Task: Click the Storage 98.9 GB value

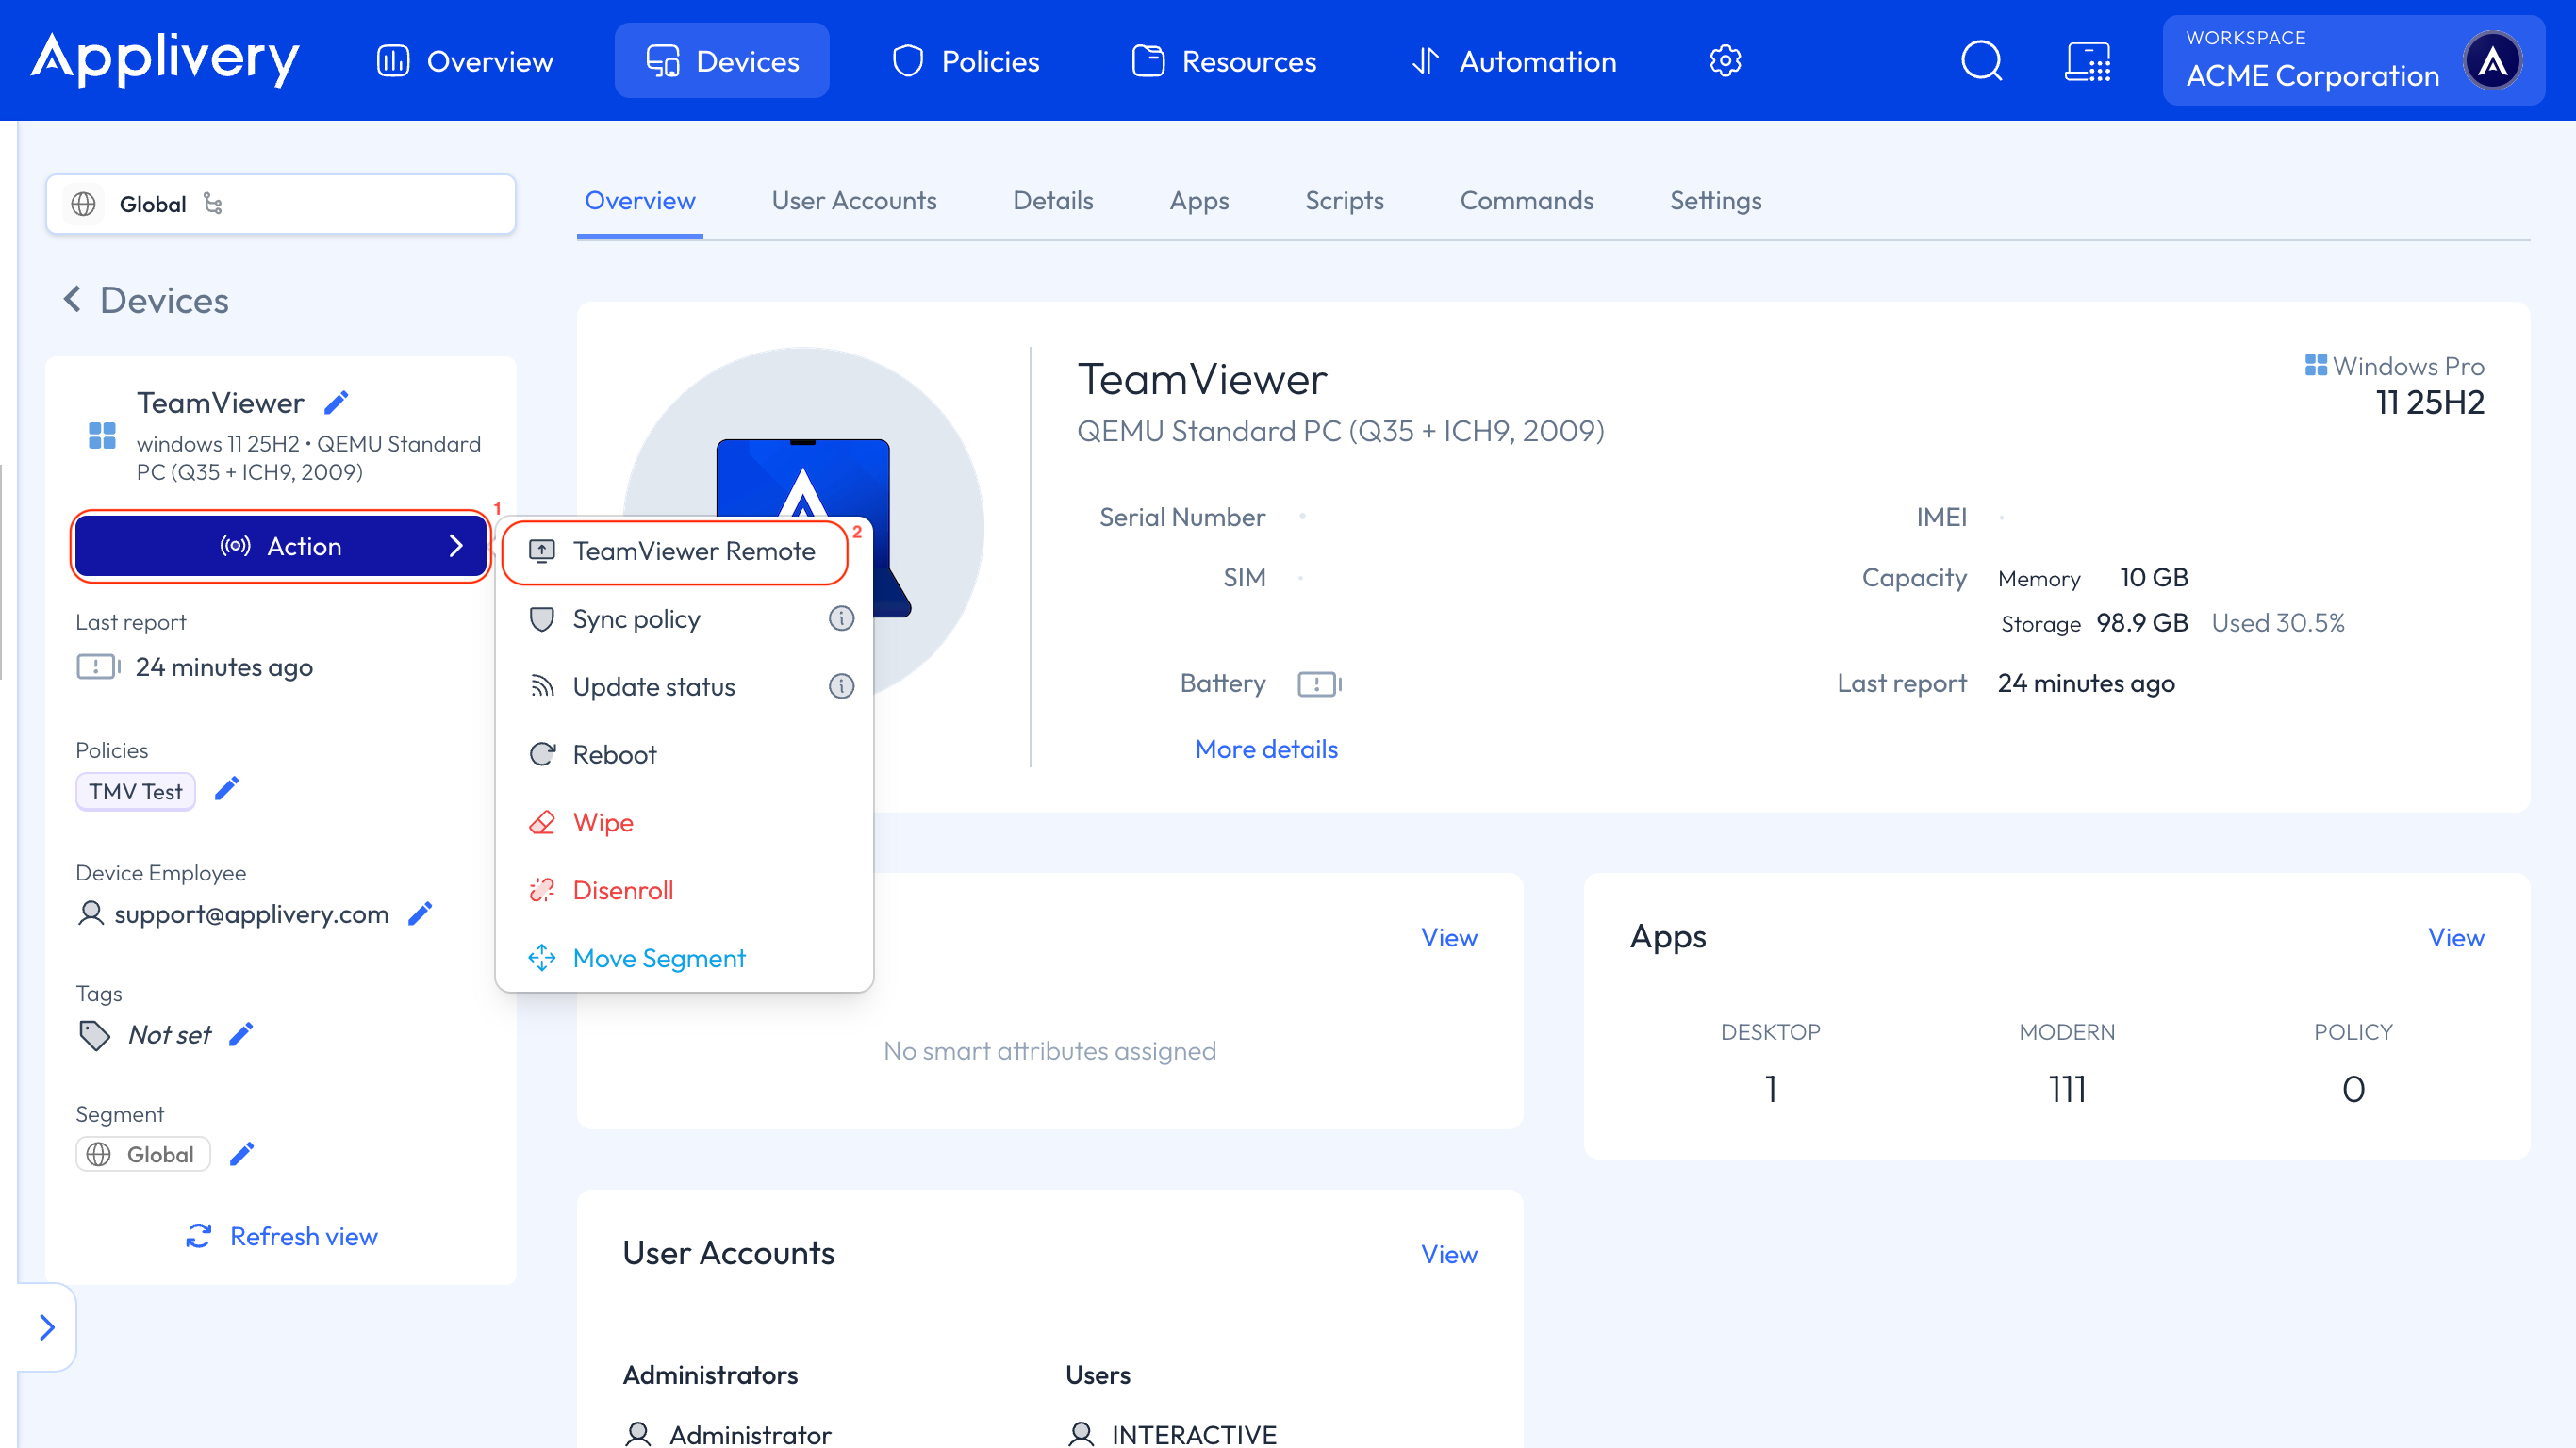Action: pos(2142,623)
